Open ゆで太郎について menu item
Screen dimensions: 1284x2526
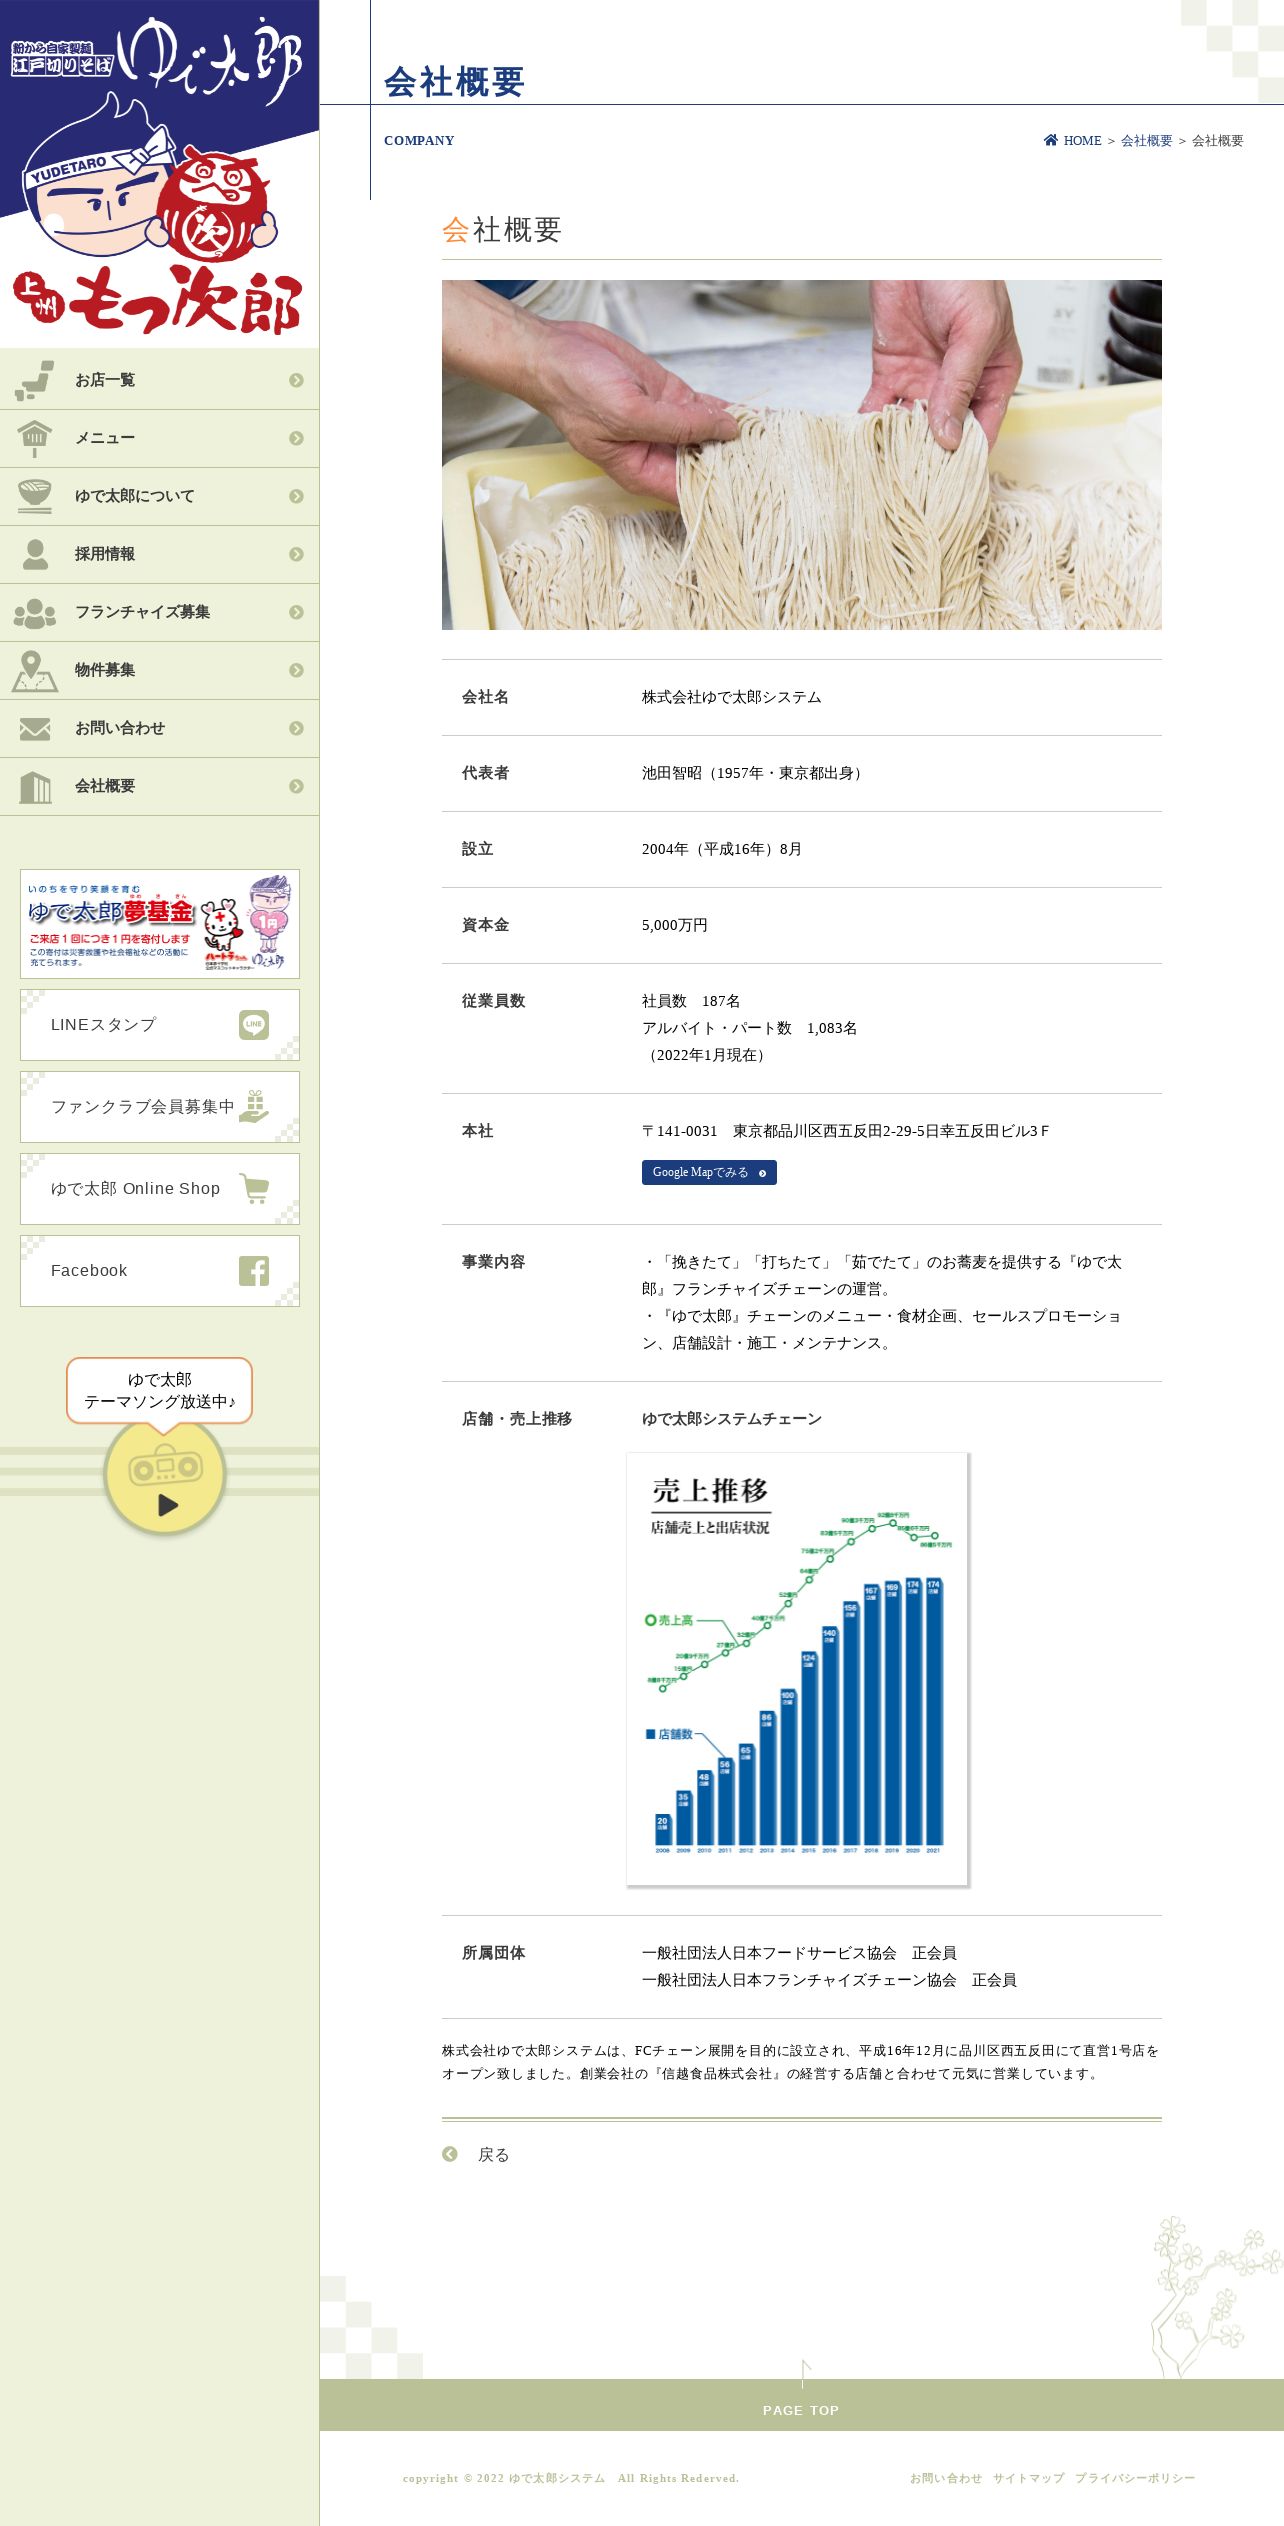pos(159,496)
